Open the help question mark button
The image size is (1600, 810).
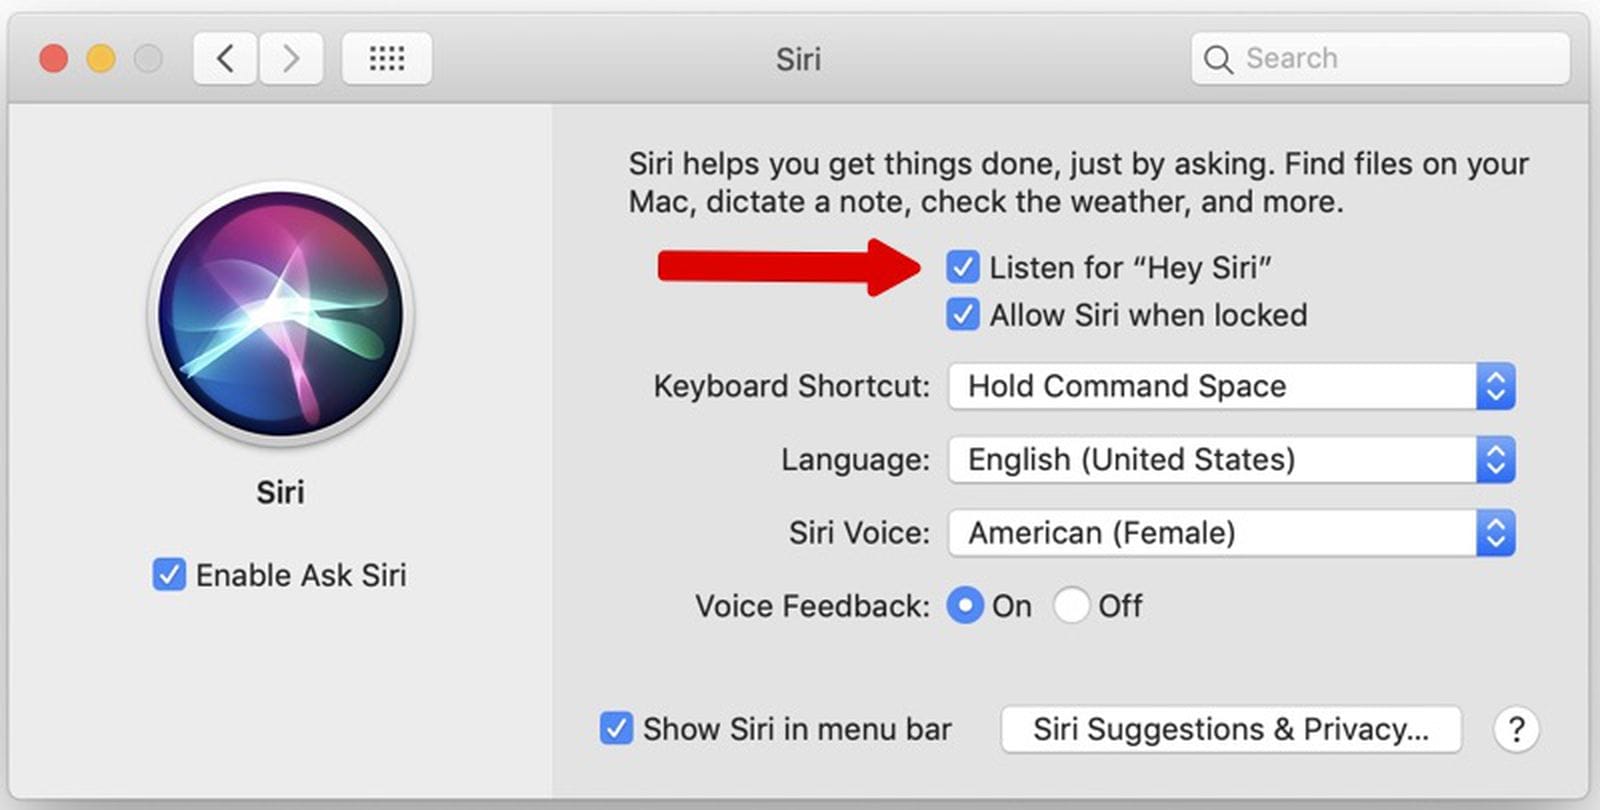[1517, 729]
